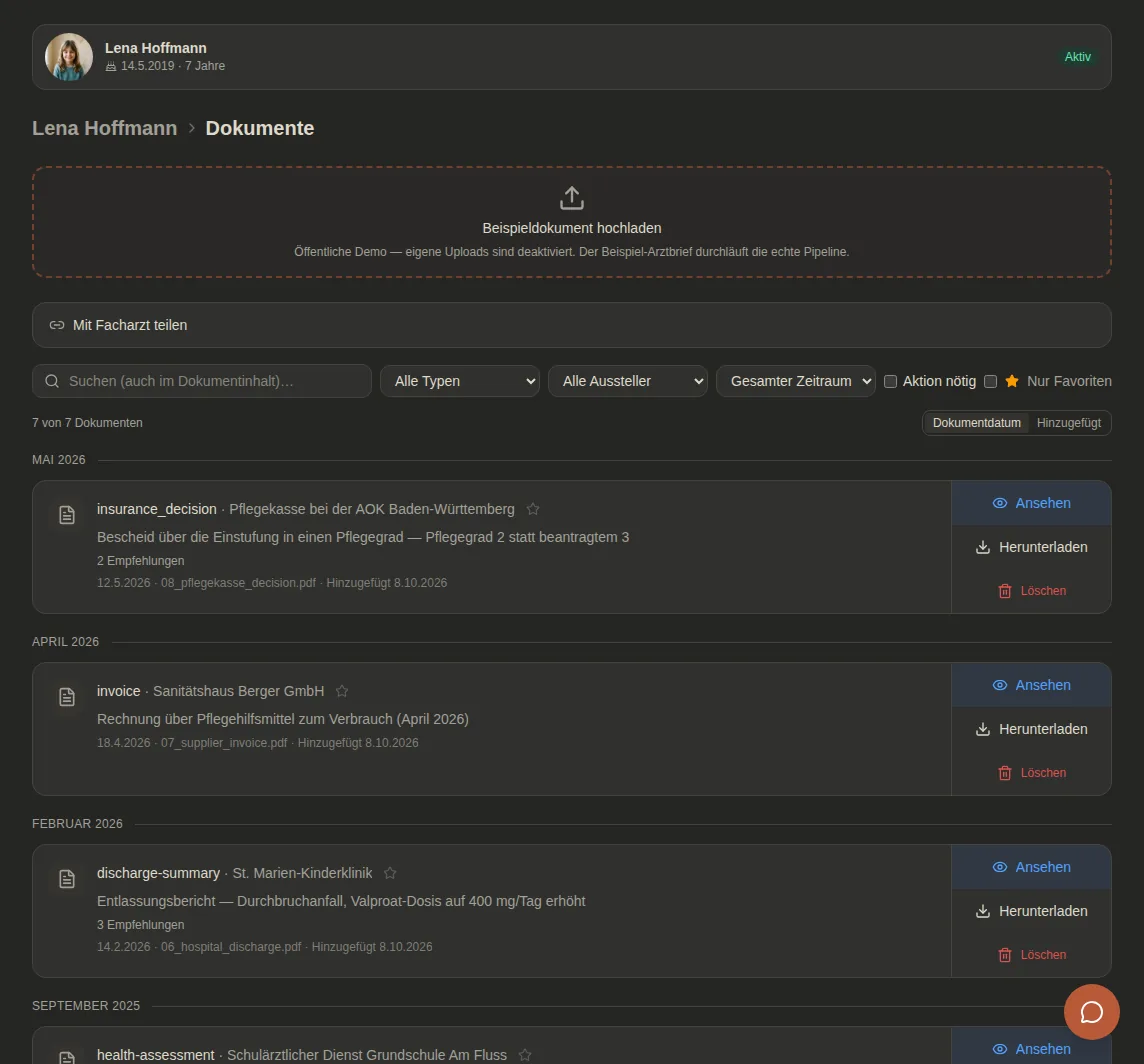Screen dimensions: 1144x1064
Task: Click the document search input field
Action: click(201, 381)
